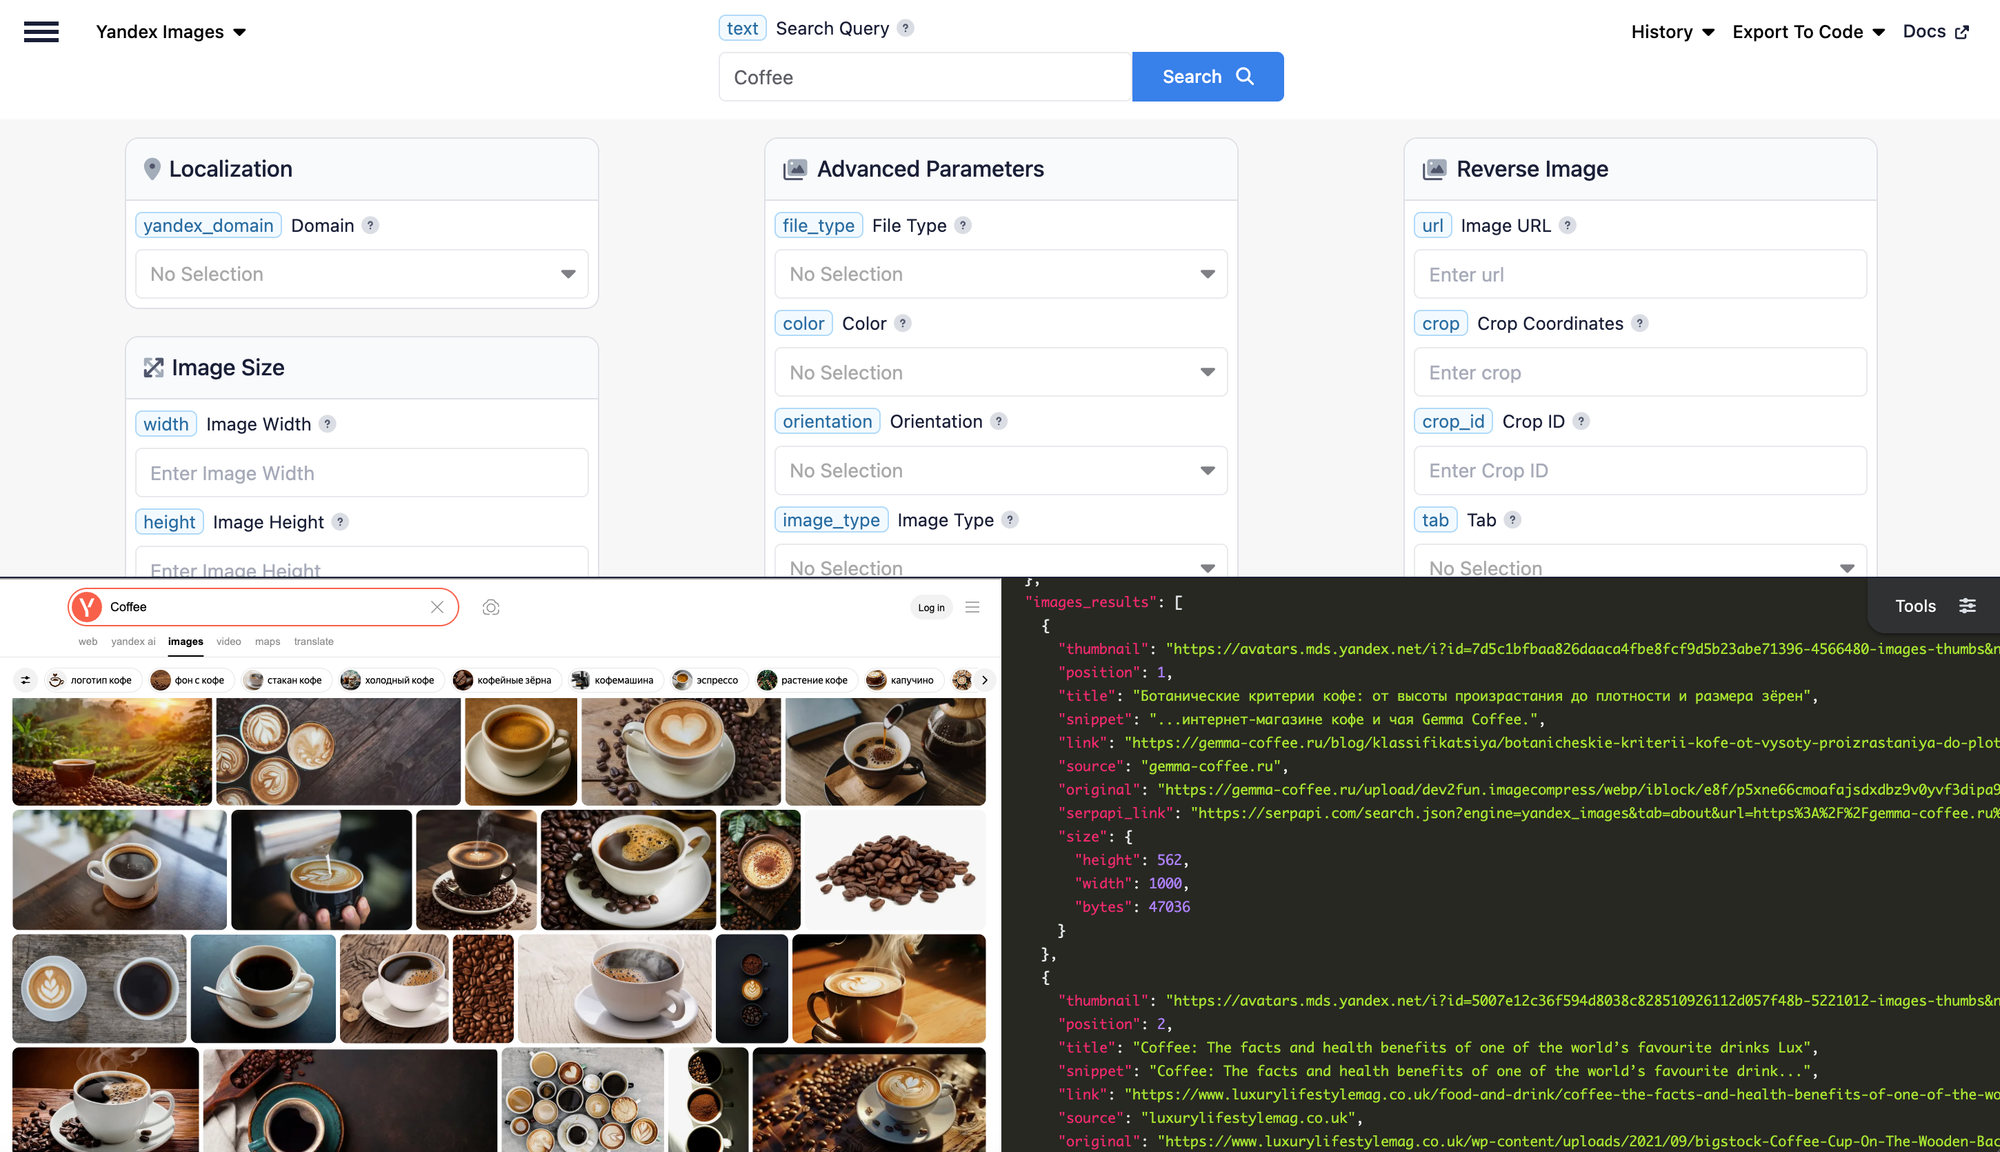Open the coffee plantation sunrise thumbnail

(112, 751)
